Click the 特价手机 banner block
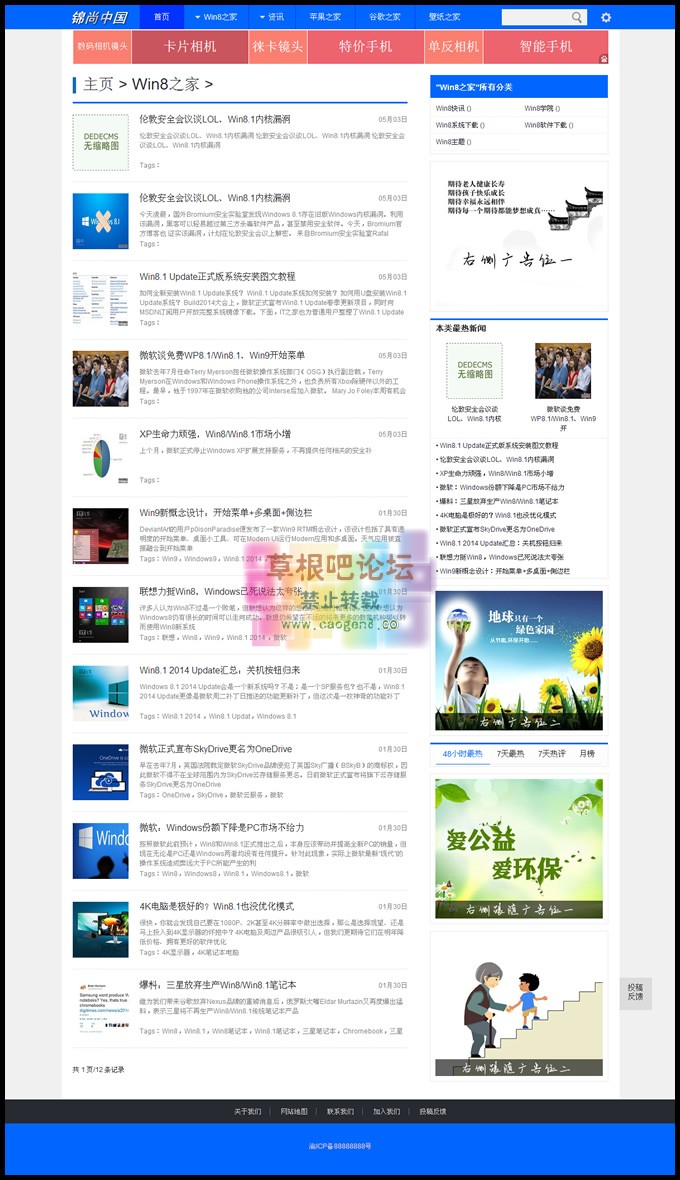Viewport: 680px width, 1180px height. pos(366,47)
